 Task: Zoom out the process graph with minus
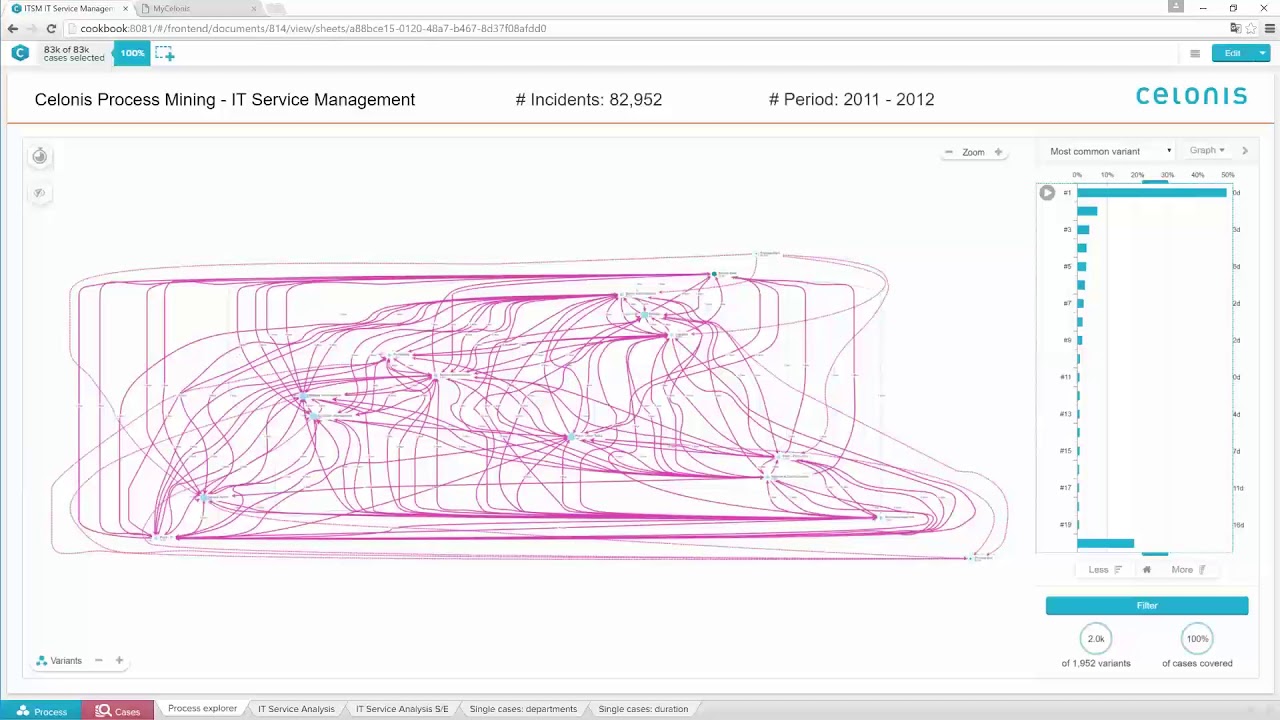[x=949, y=152]
